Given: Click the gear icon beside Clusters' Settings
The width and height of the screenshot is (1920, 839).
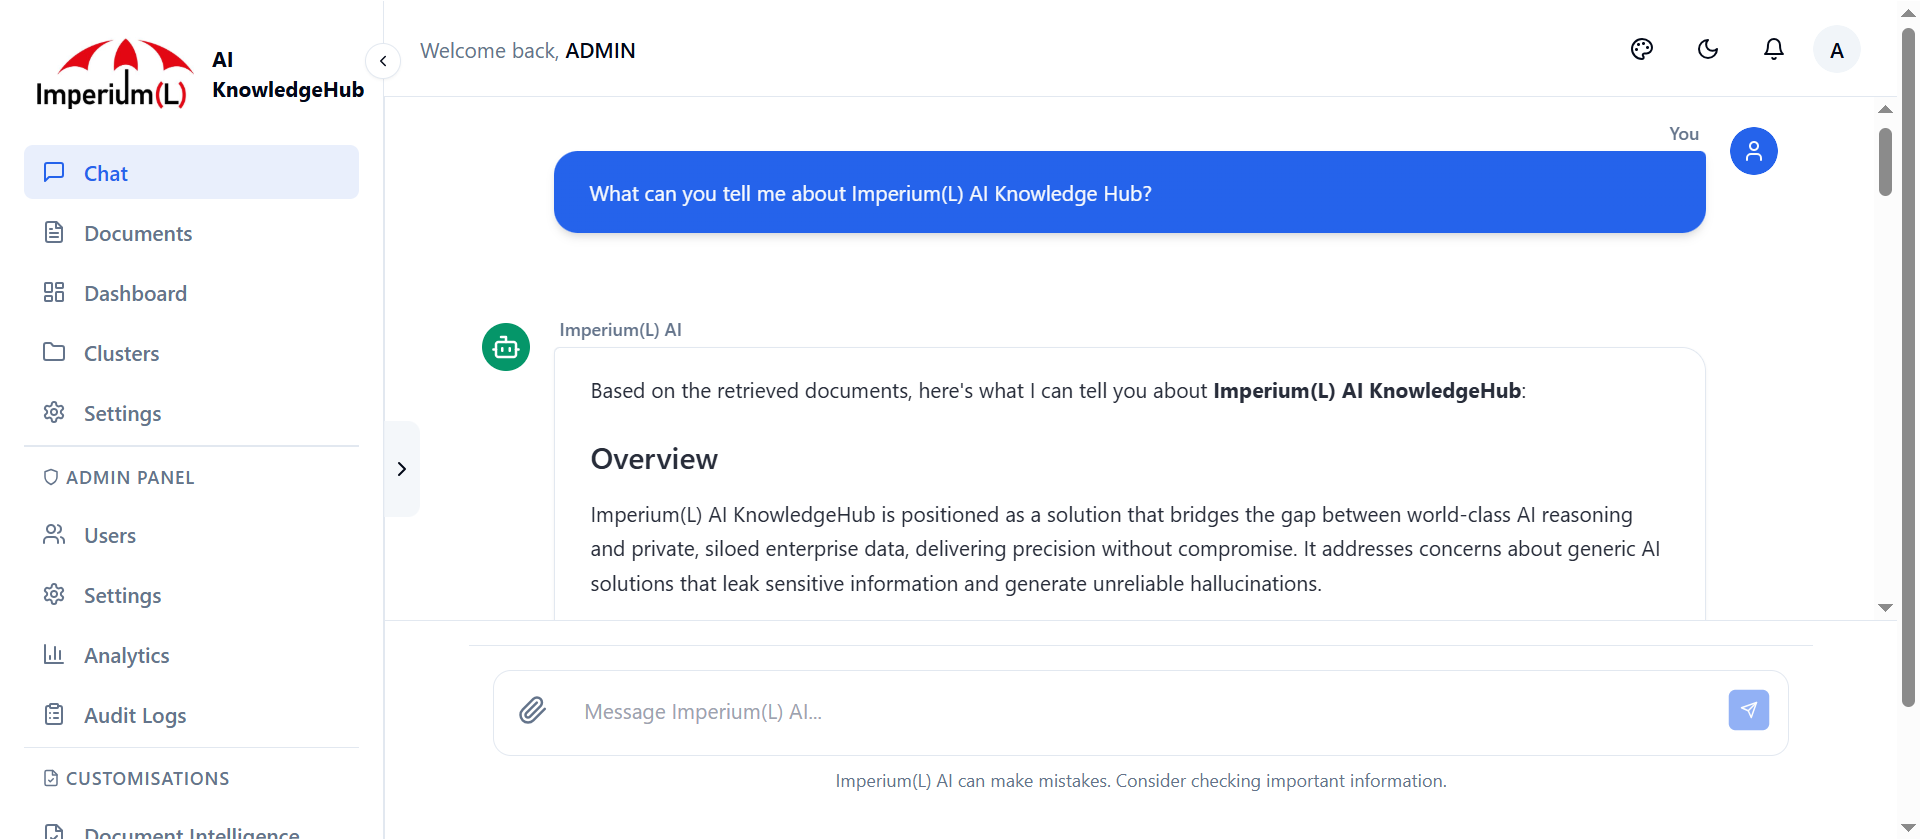Looking at the screenshot, I should point(54,412).
